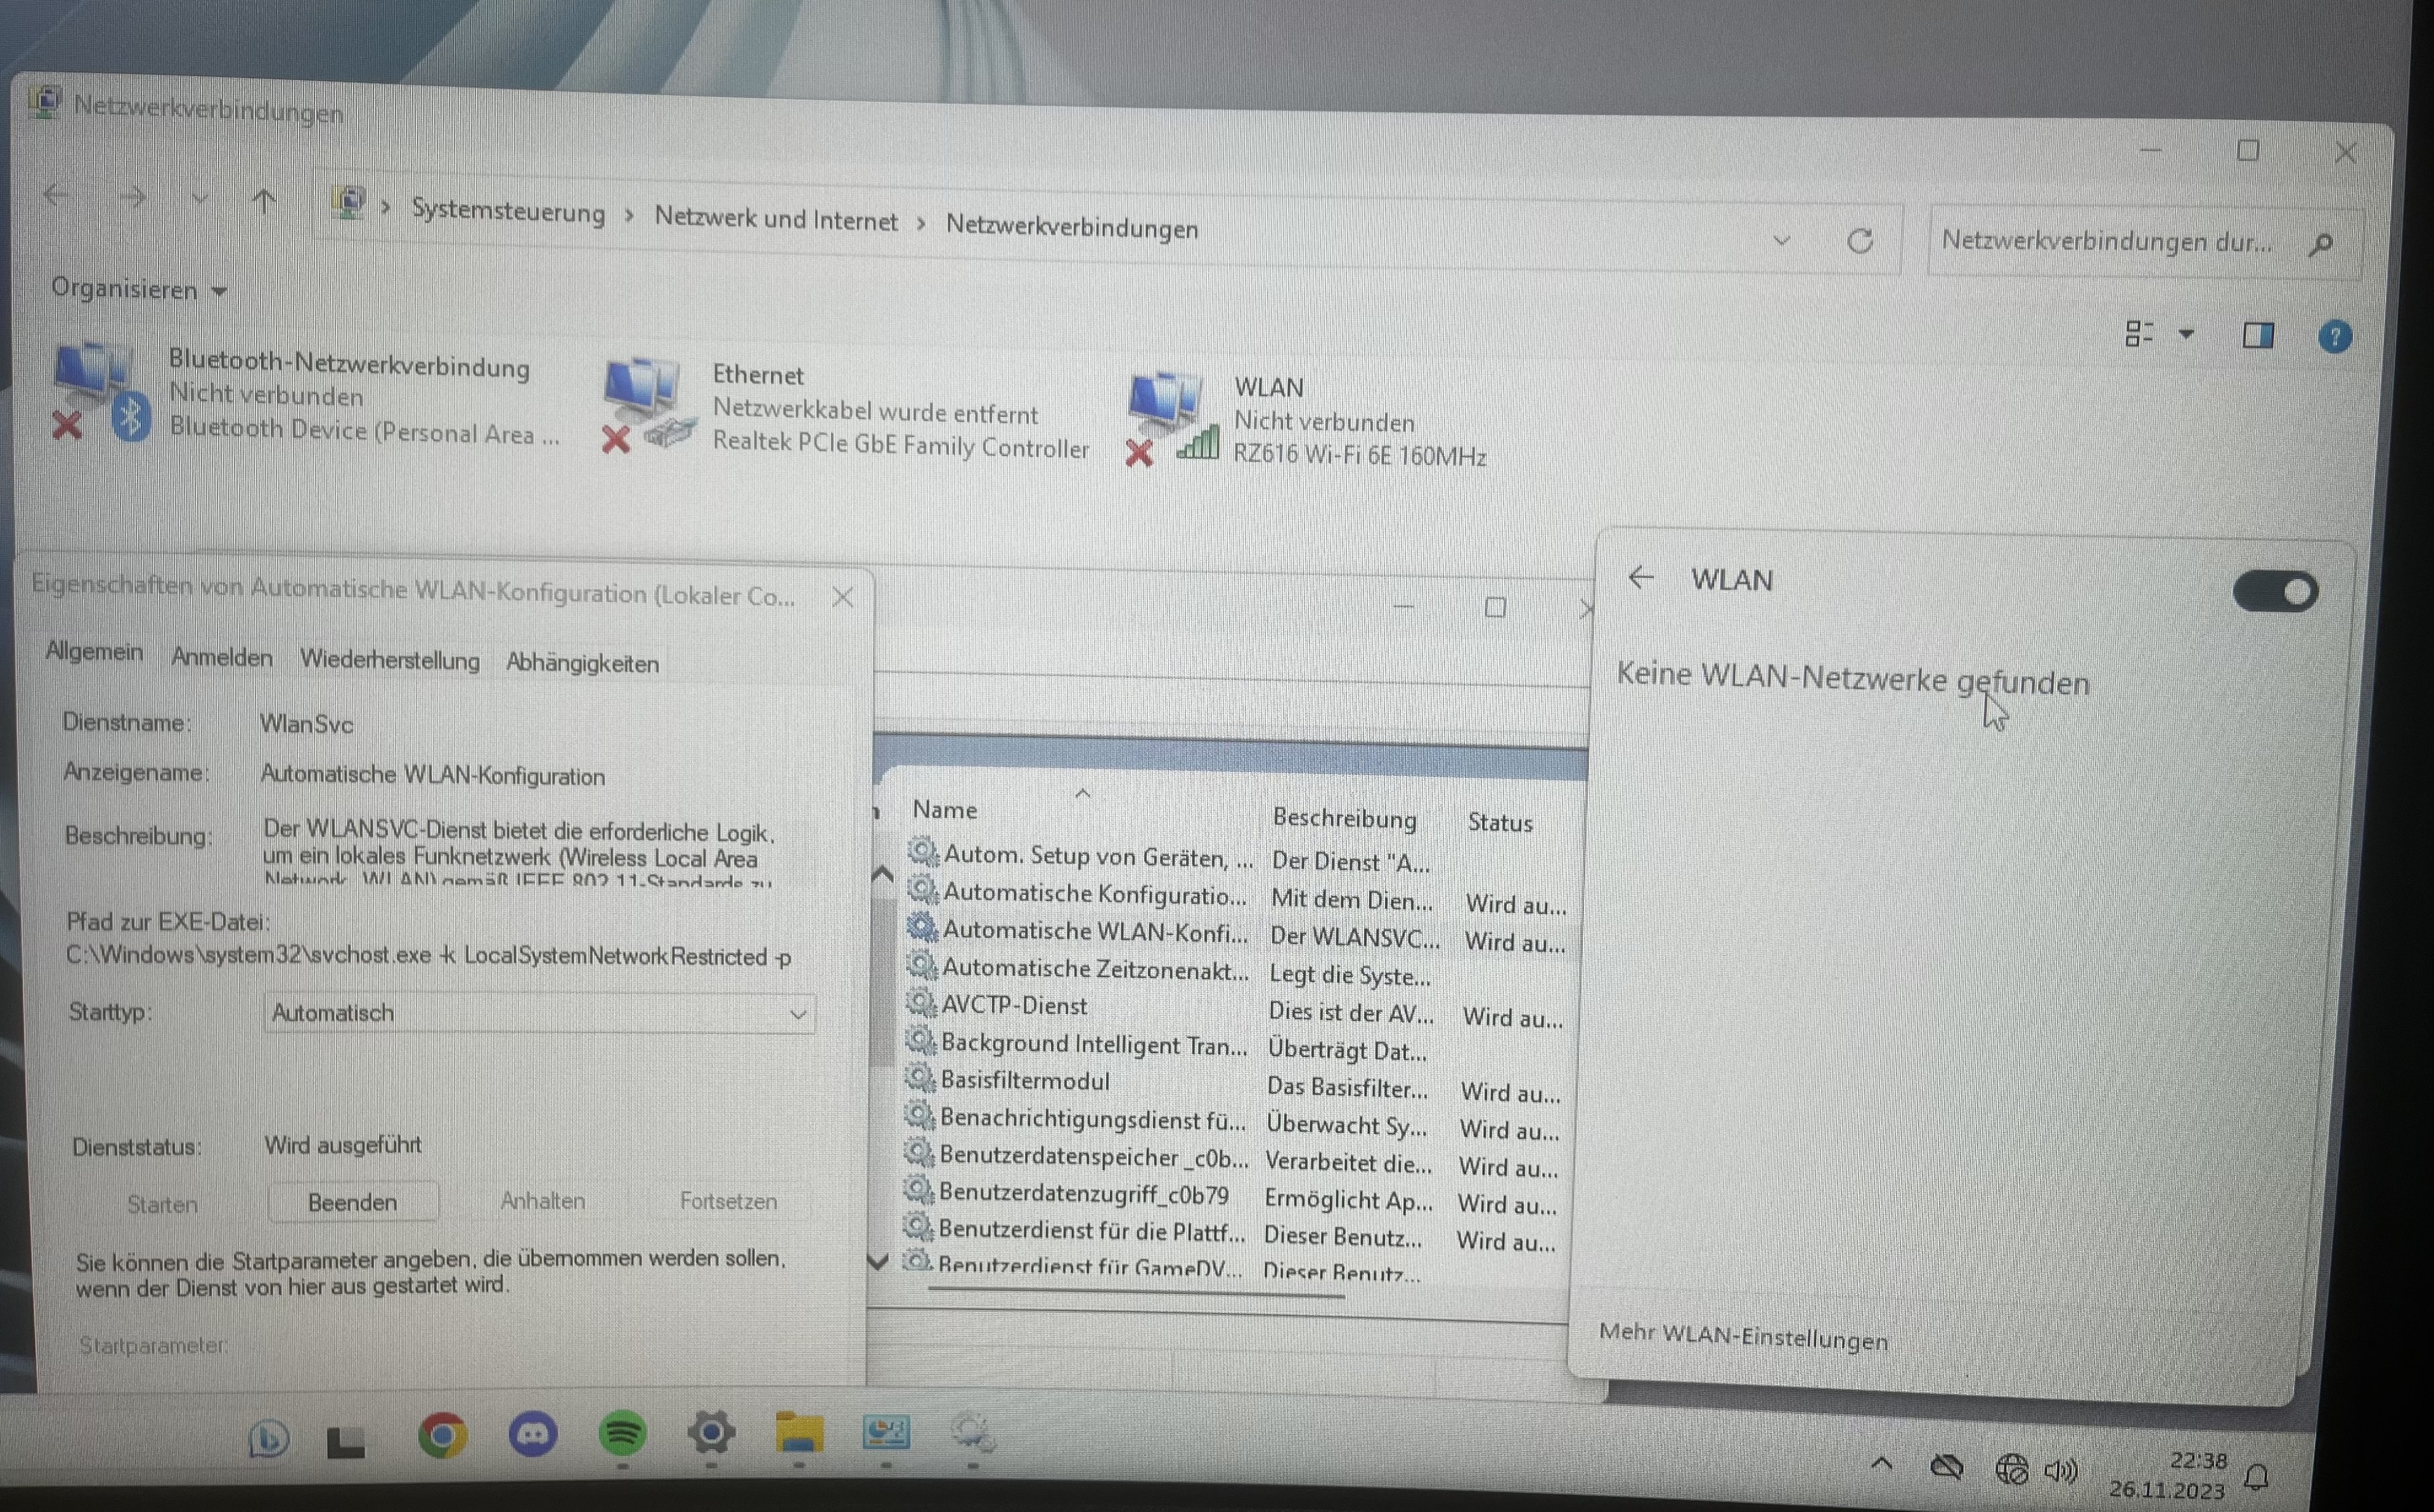Open Spotify from the taskbar
This screenshot has width=2434, height=1512.
(x=622, y=1434)
